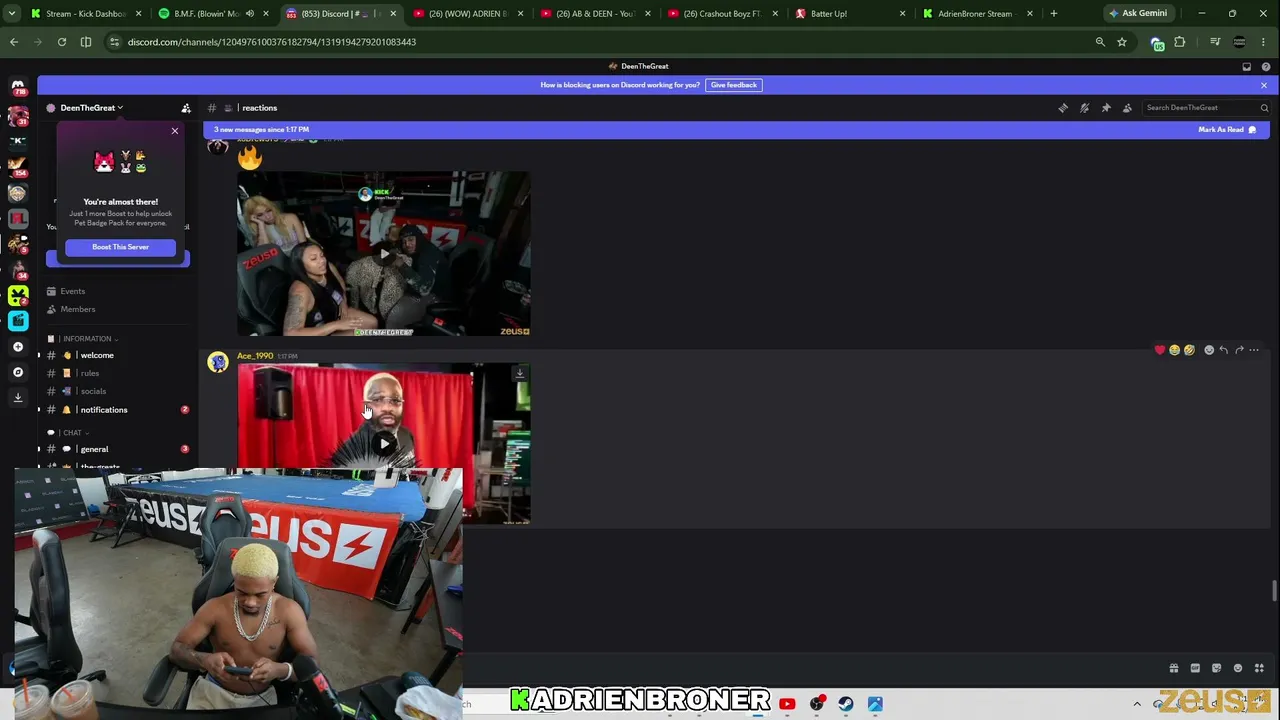Open Threads icon in channel header
This screenshot has width=1280, height=720.
pyautogui.click(x=1063, y=108)
